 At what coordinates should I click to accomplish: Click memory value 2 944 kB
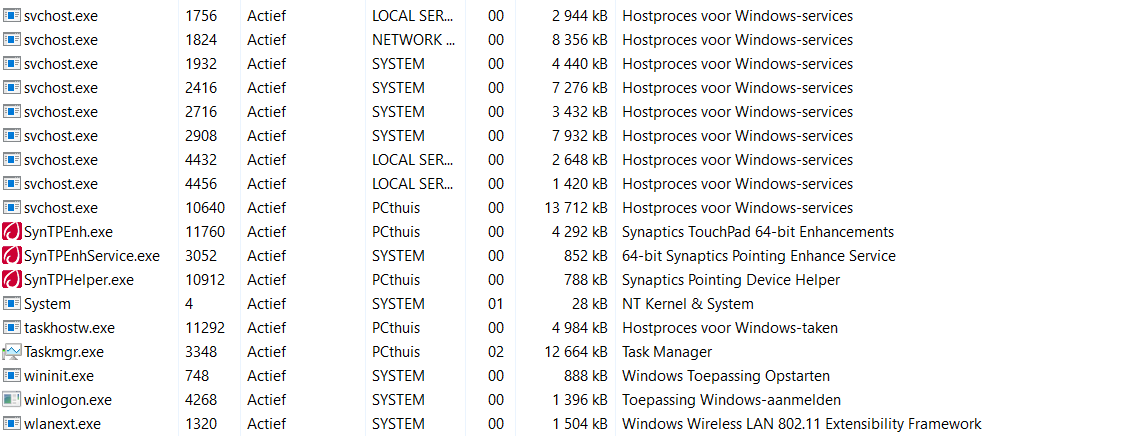580,15
